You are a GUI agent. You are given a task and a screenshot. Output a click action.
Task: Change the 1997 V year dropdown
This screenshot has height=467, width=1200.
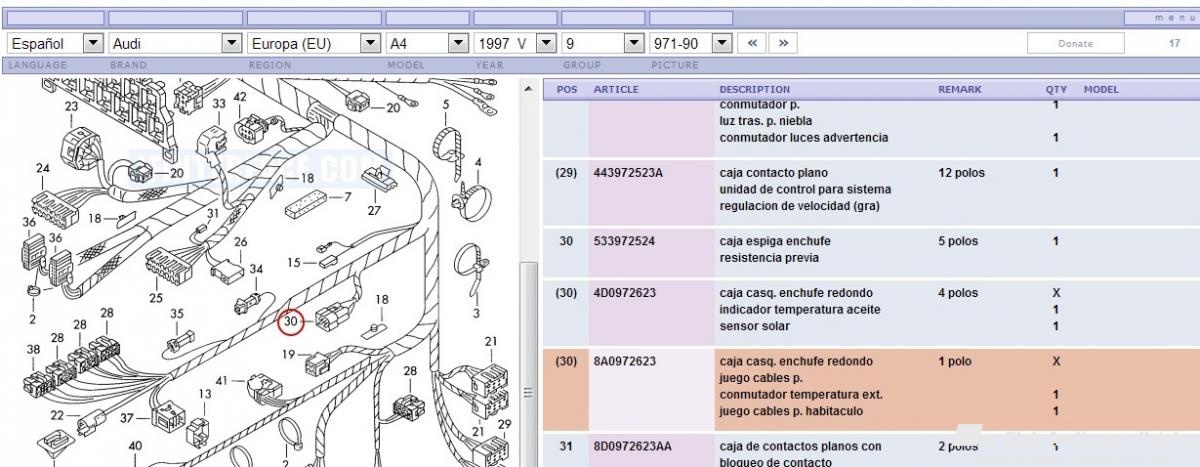pyautogui.click(x=515, y=44)
